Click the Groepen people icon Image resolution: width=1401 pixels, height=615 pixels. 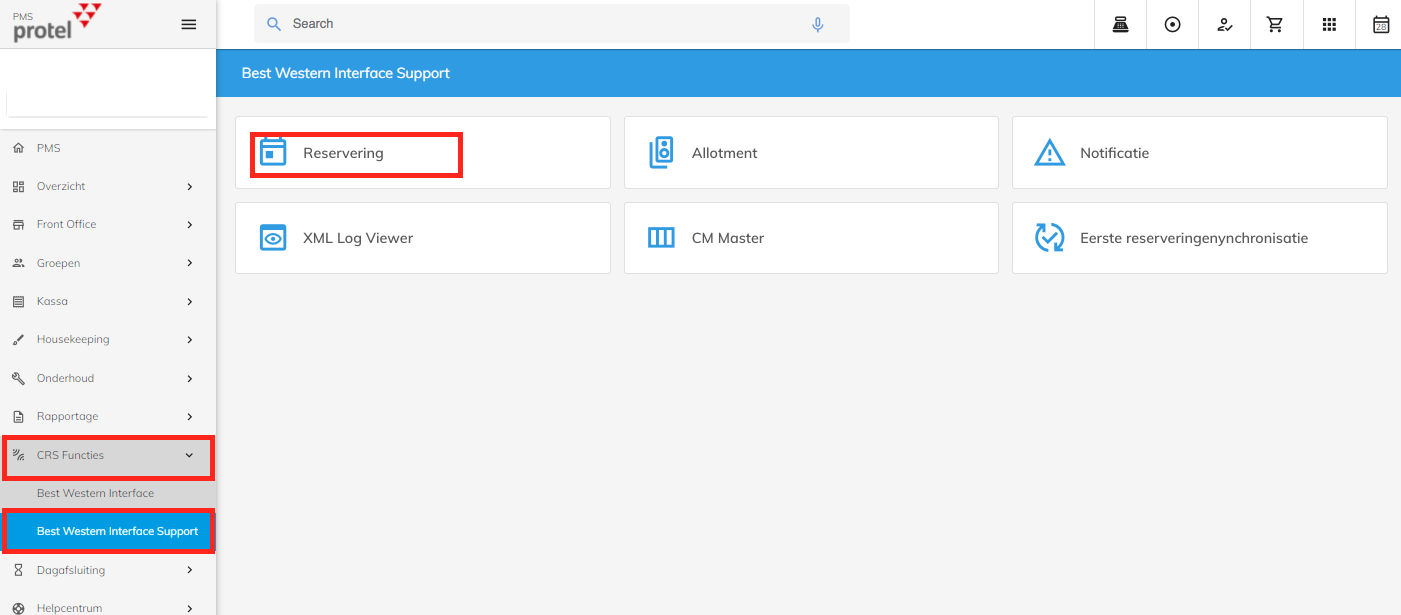click(x=18, y=263)
